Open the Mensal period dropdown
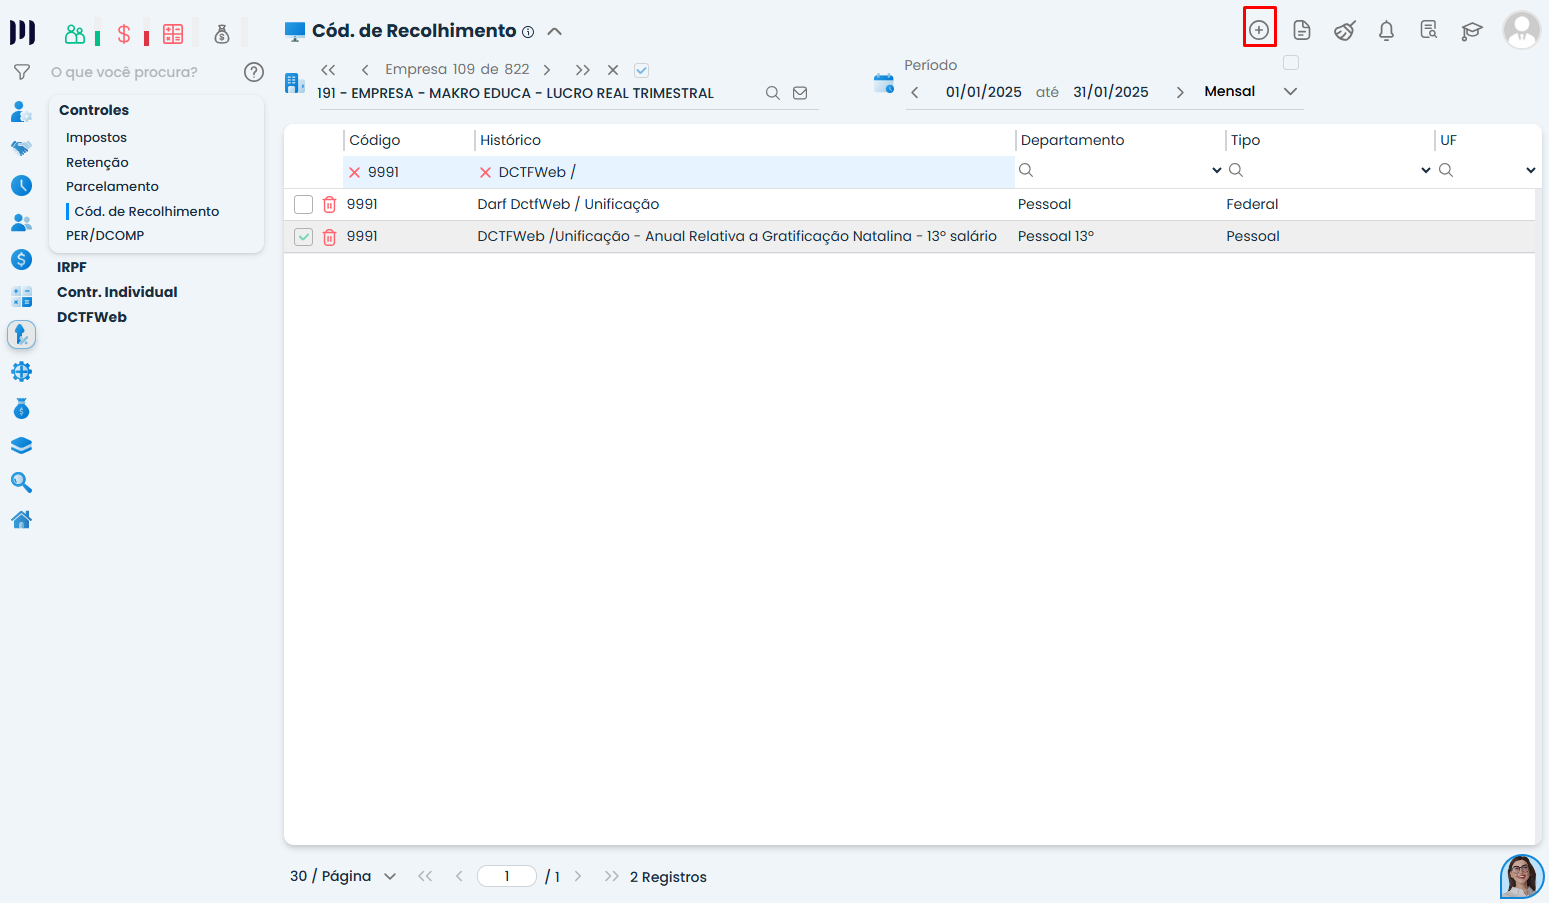This screenshot has height=903, width=1549. click(x=1290, y=91)
